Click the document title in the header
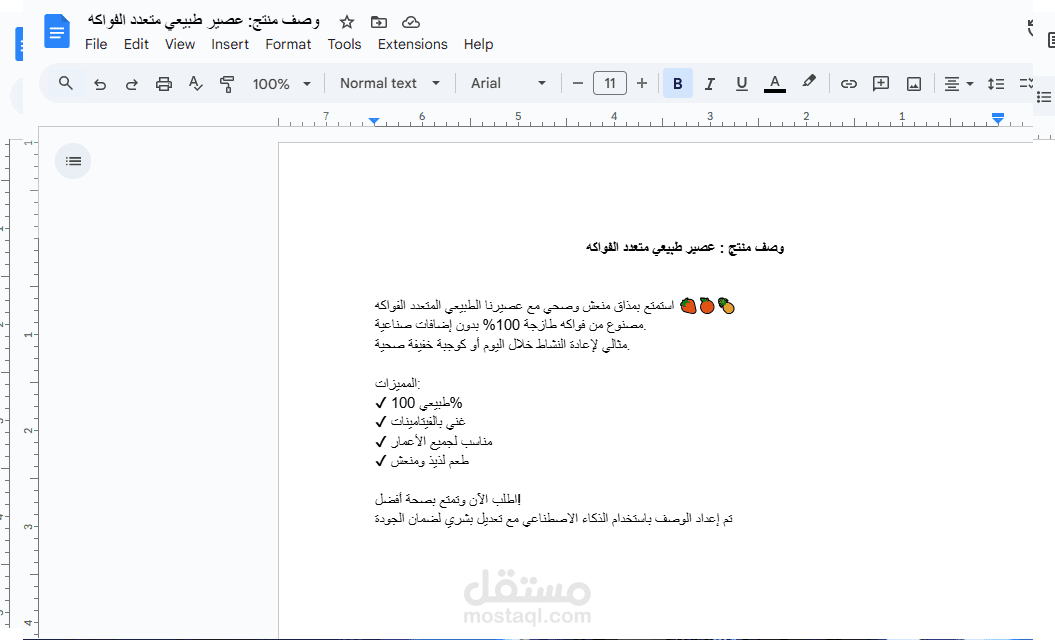The width and height of the screenshot is (1055, 640). (x=203, y=21)
